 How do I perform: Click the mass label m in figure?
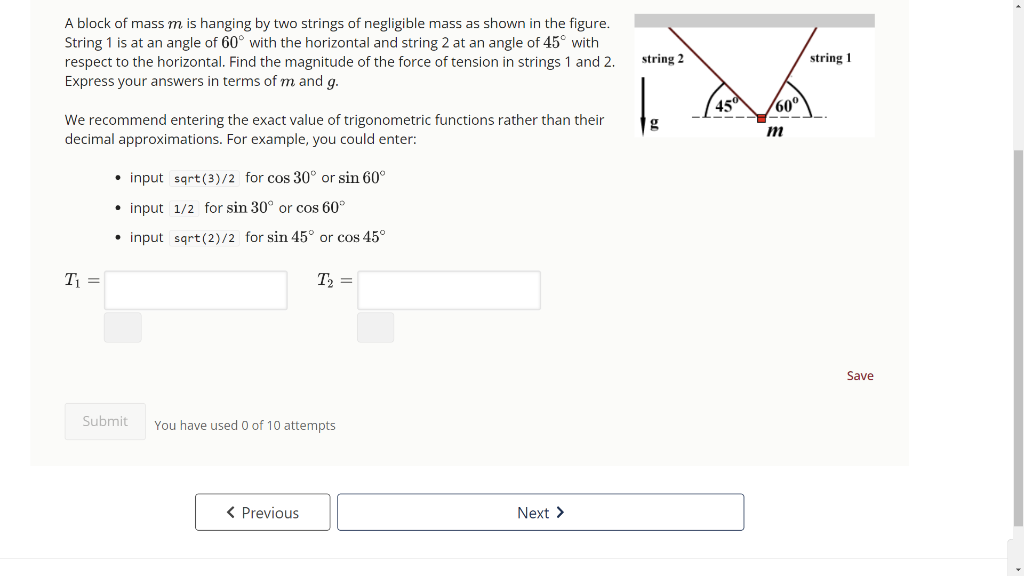pos(774,130)
